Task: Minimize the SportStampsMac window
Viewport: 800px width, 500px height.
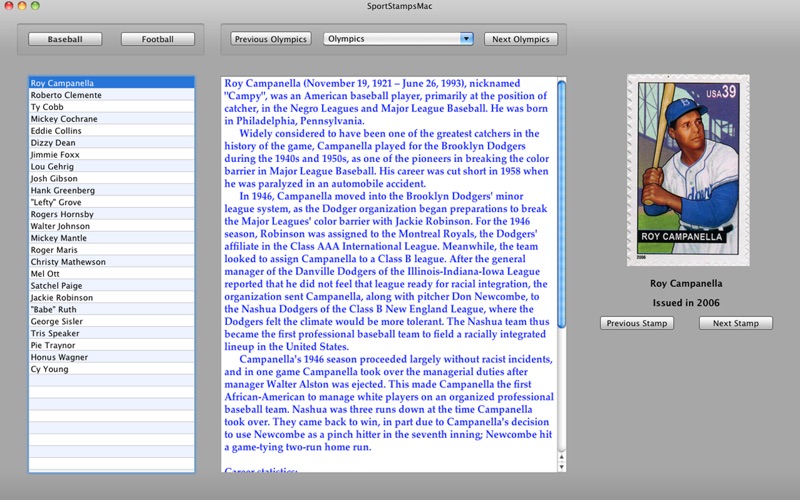Action: pyautogui.click(x=22, y=6)
